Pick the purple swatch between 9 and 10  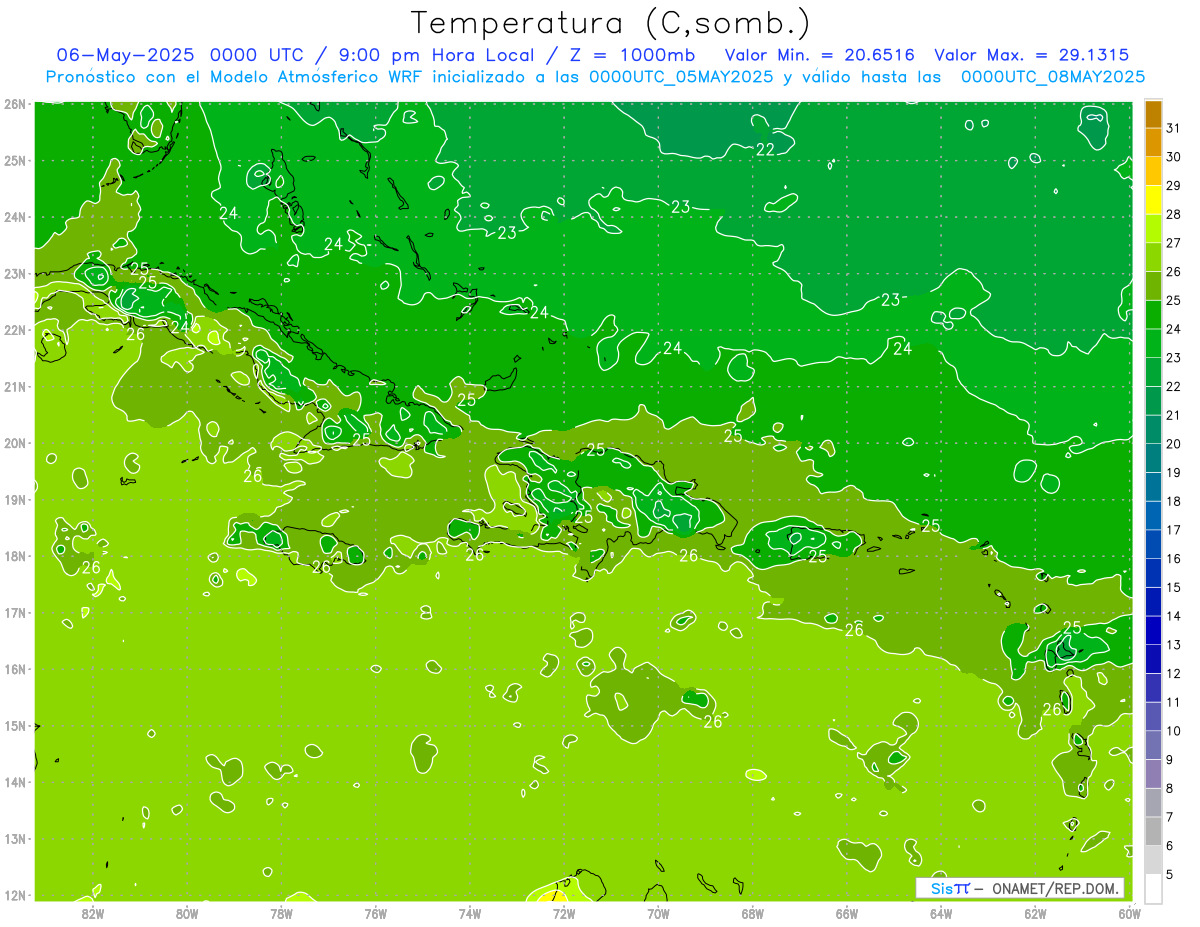[1154, 745]
